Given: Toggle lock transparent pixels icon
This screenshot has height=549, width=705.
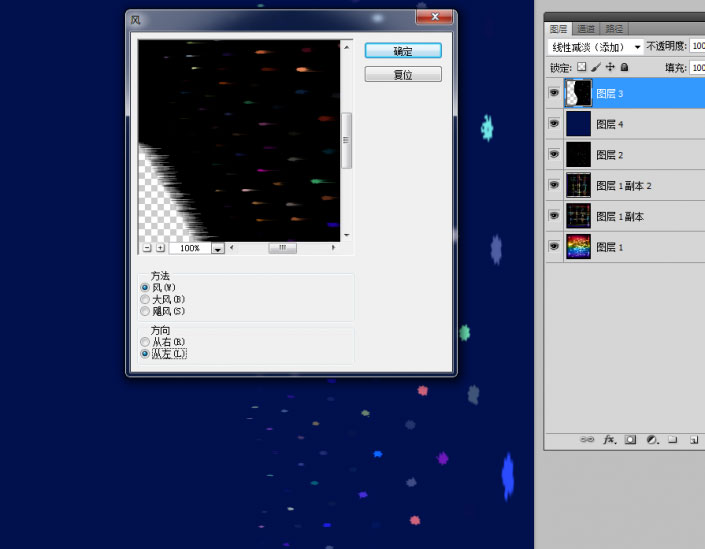Looking at the screenshot, I should coord(582,67).
